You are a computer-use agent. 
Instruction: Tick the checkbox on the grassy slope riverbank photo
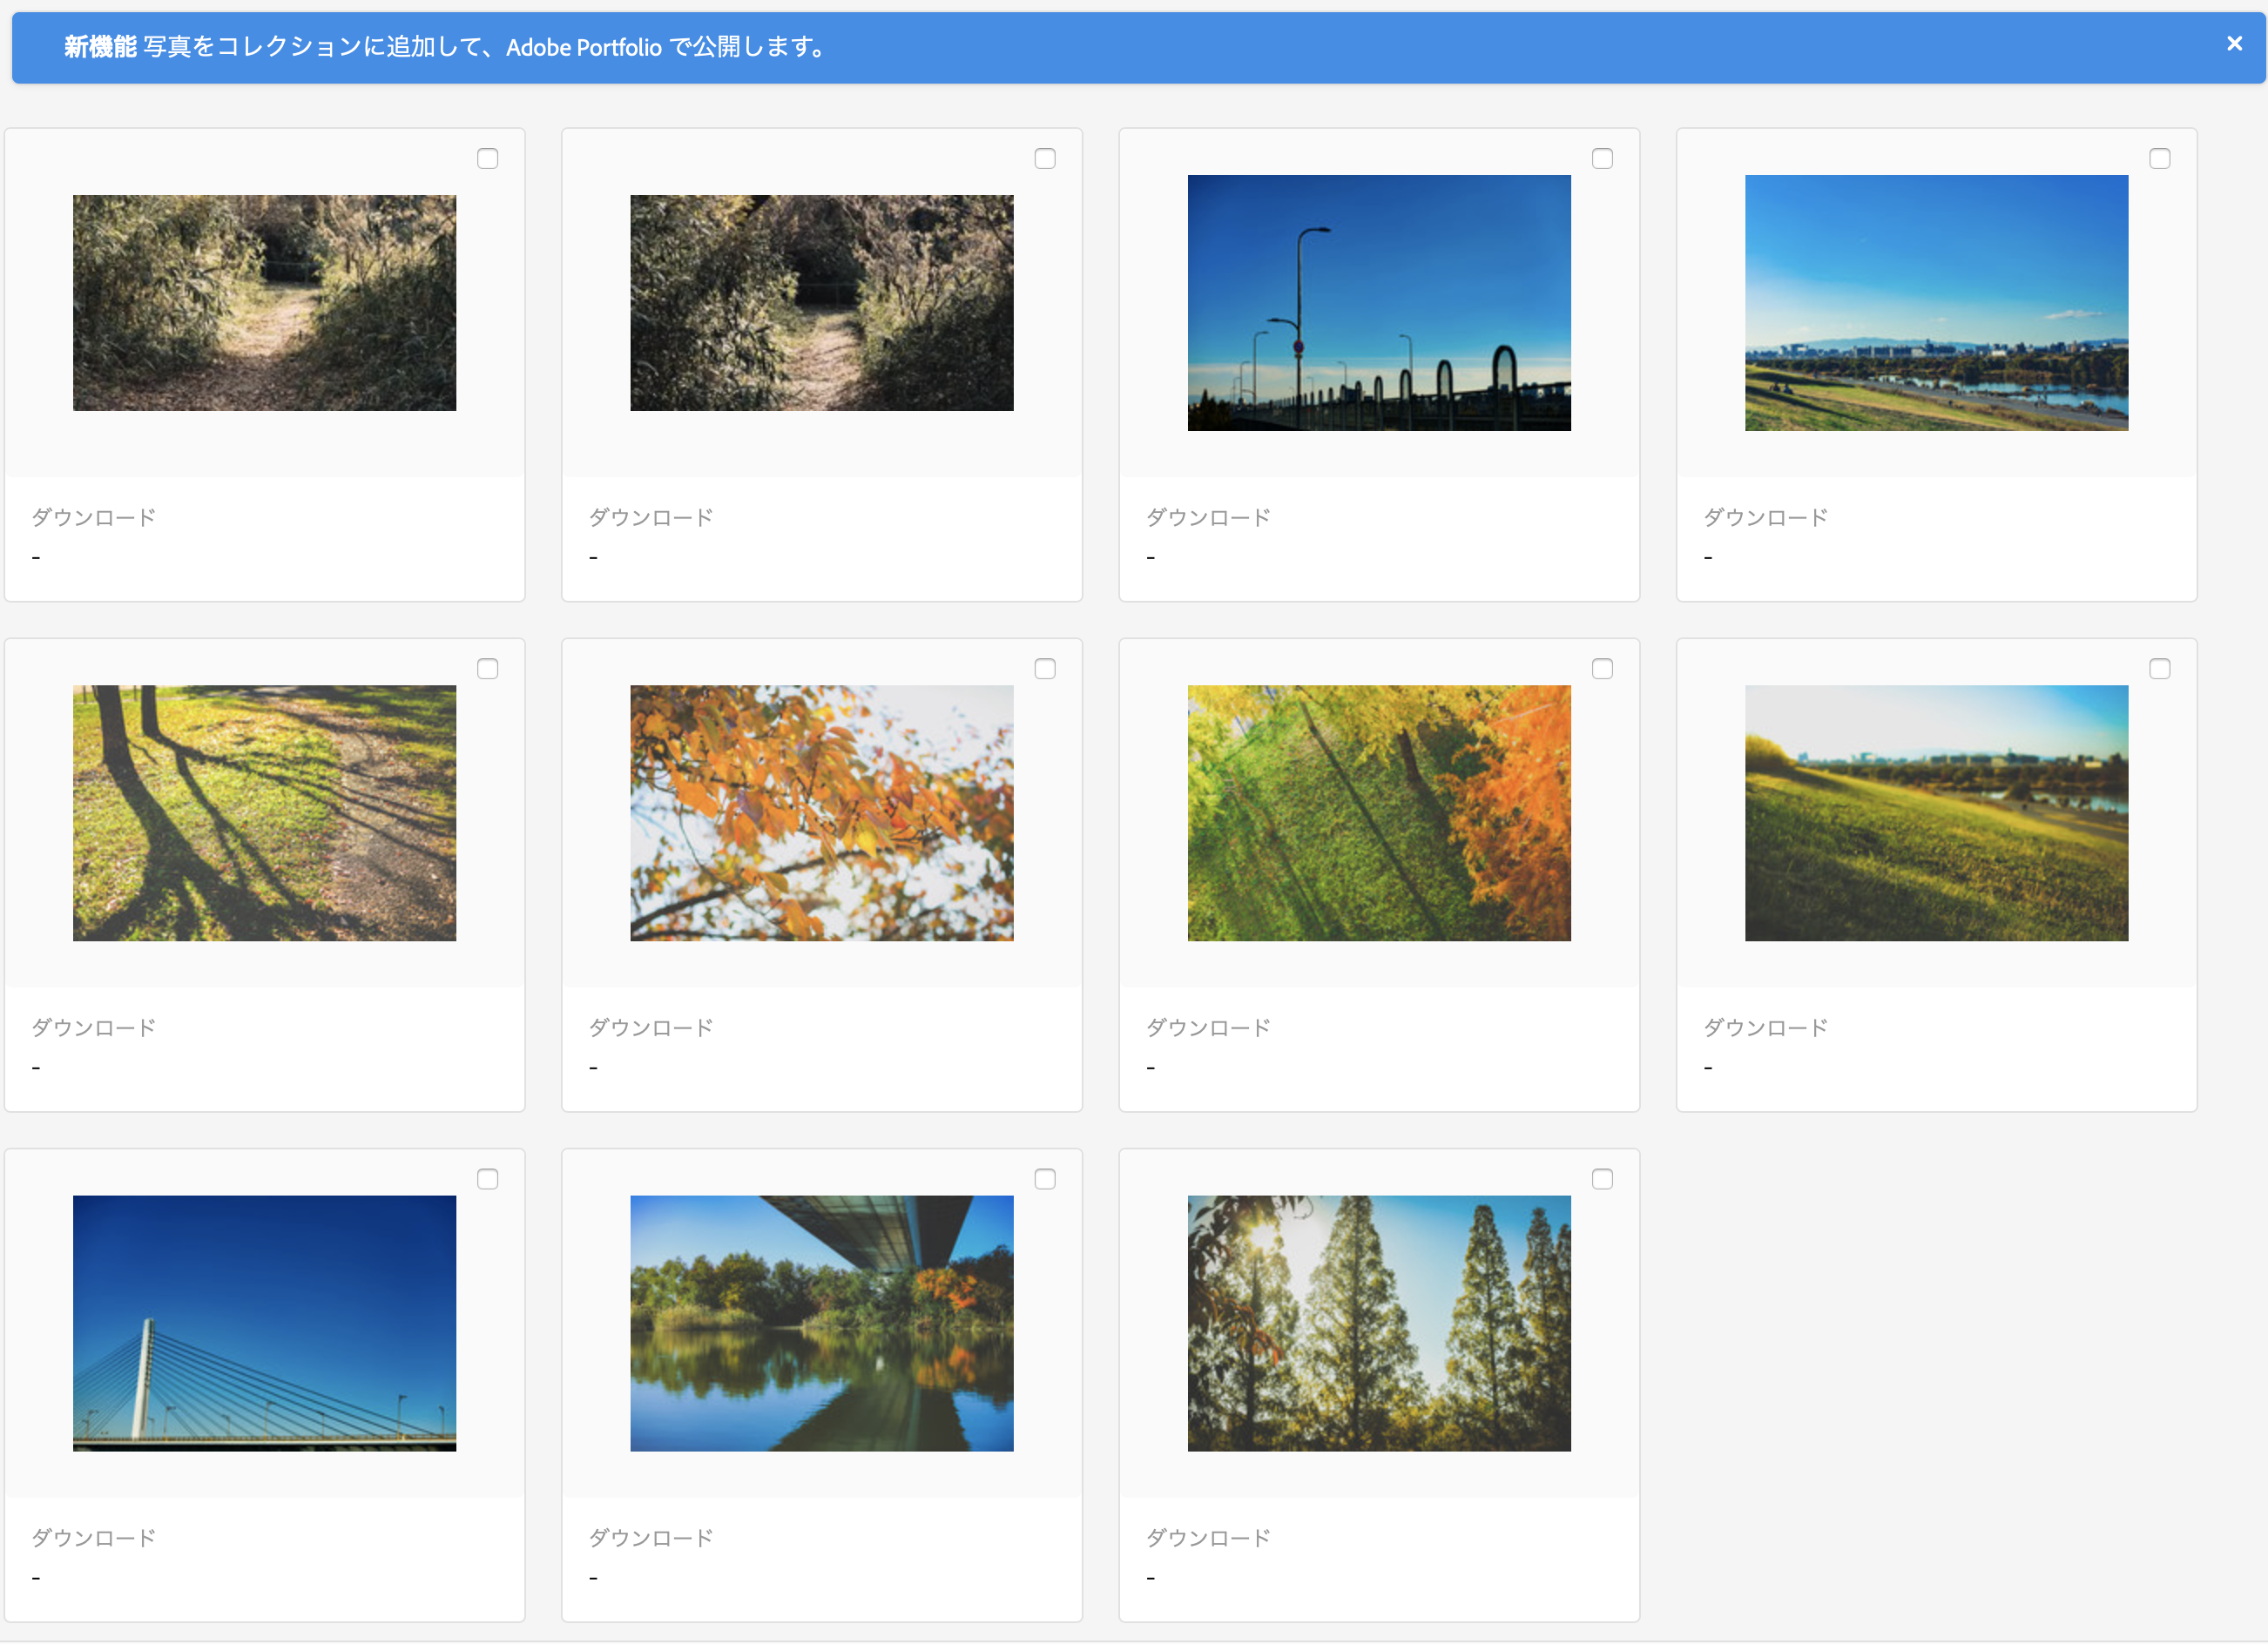[2160, 668]
